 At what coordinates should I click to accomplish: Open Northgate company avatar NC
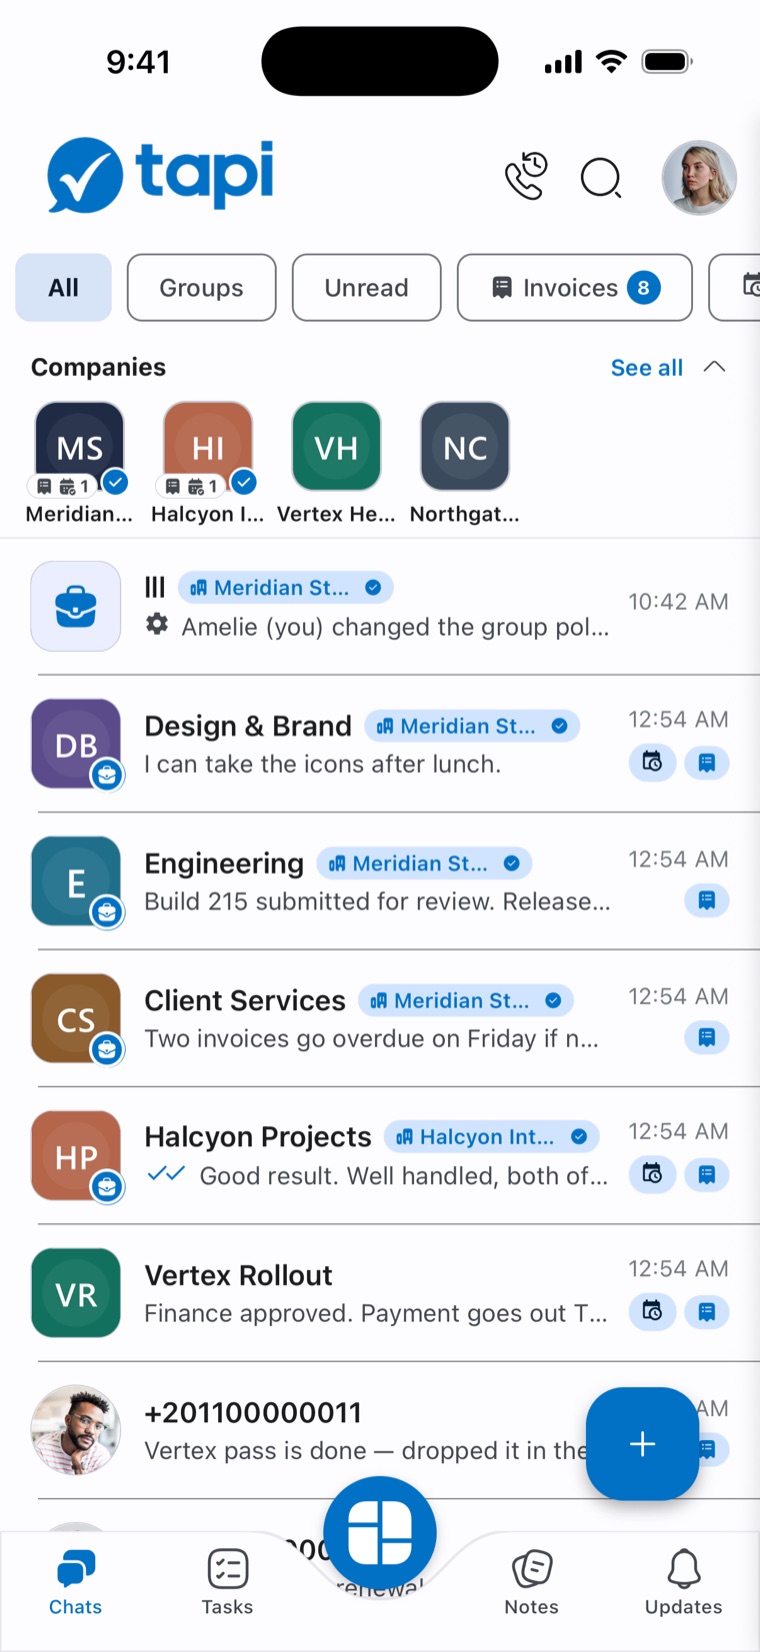(x=465, y=446)
